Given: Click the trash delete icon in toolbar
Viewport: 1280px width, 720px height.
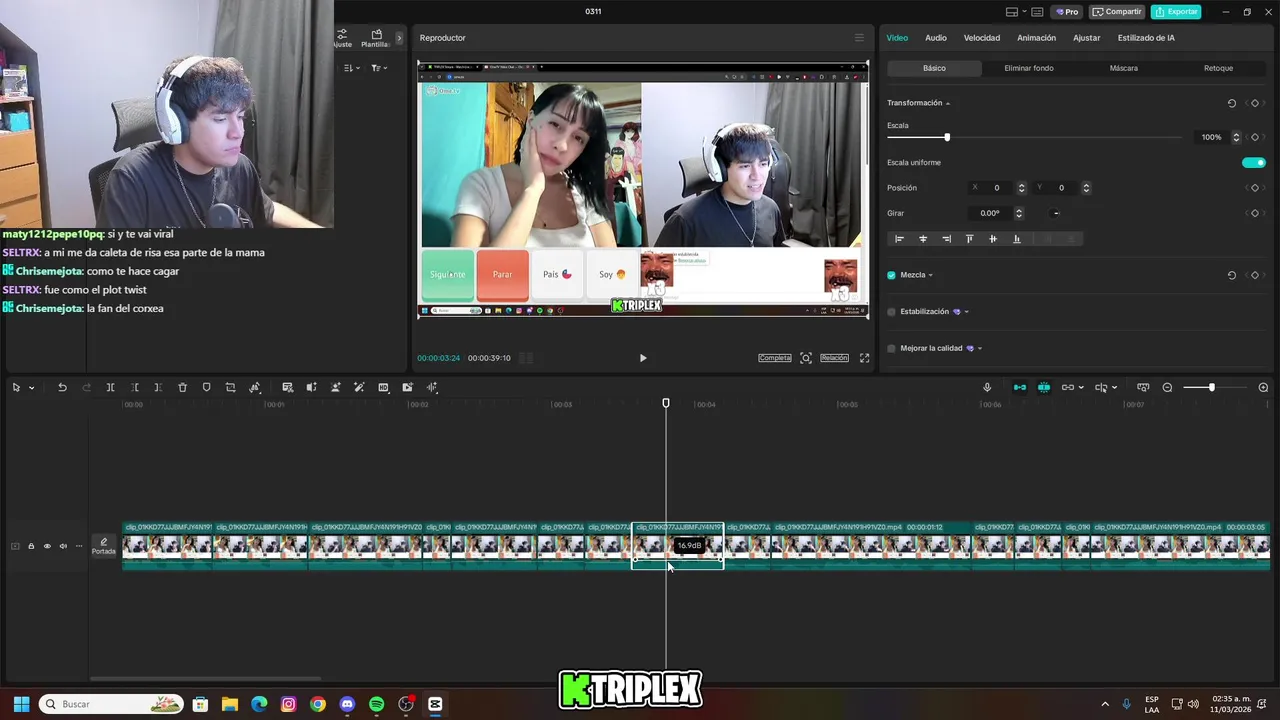Looking at the screenshot, I should coord(182,388).
